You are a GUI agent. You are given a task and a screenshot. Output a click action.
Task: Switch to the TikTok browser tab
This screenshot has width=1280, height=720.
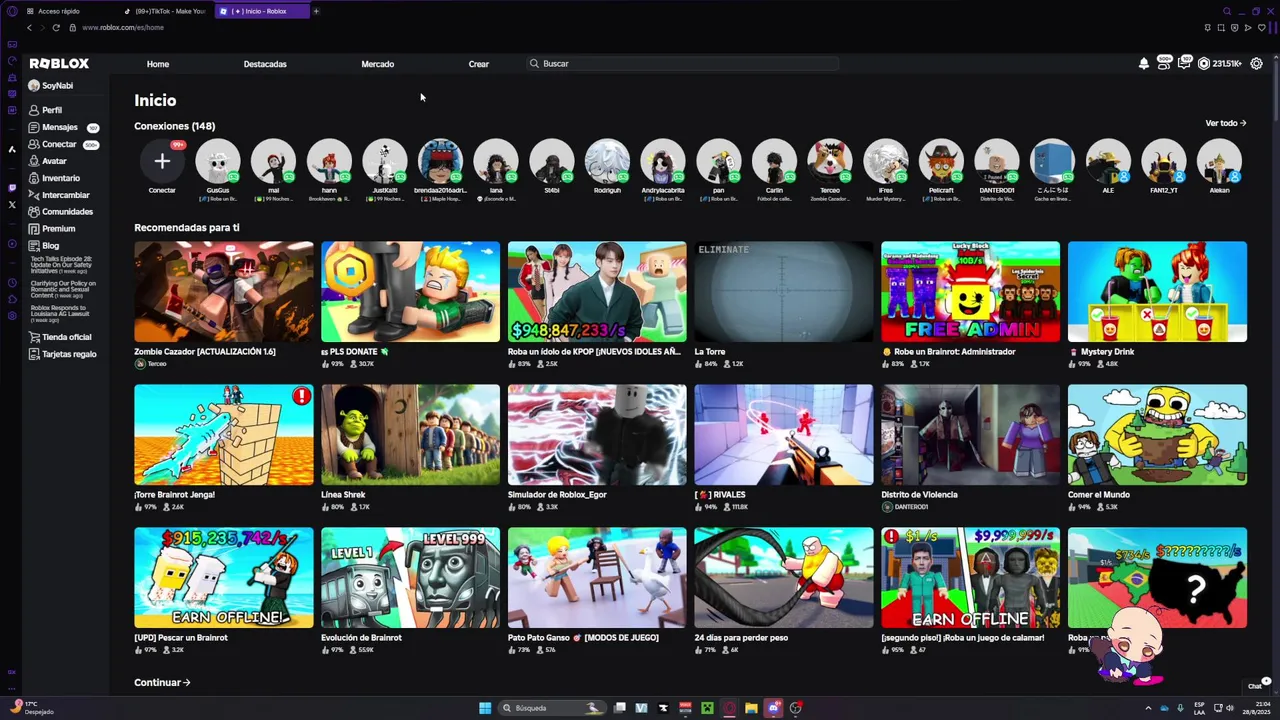[166, 11]
